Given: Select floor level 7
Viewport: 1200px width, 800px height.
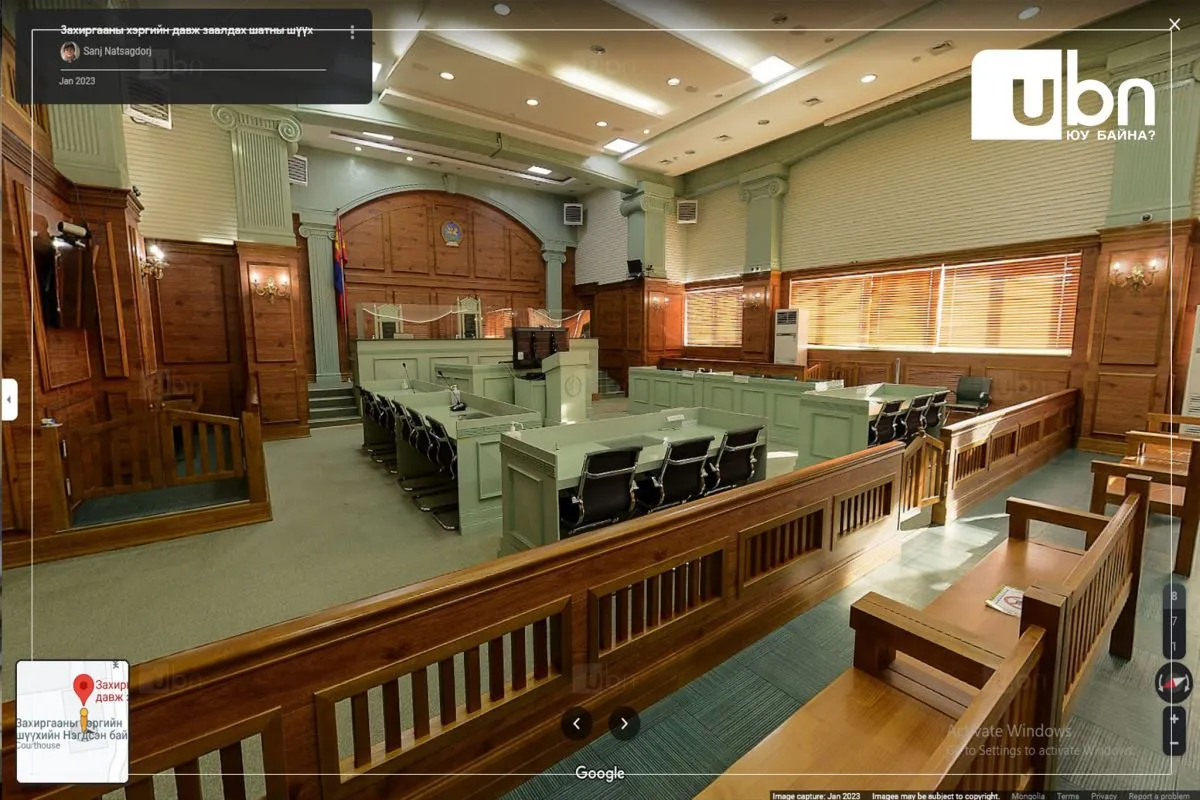Looking at the screenshot, I should click(1174, 620).
